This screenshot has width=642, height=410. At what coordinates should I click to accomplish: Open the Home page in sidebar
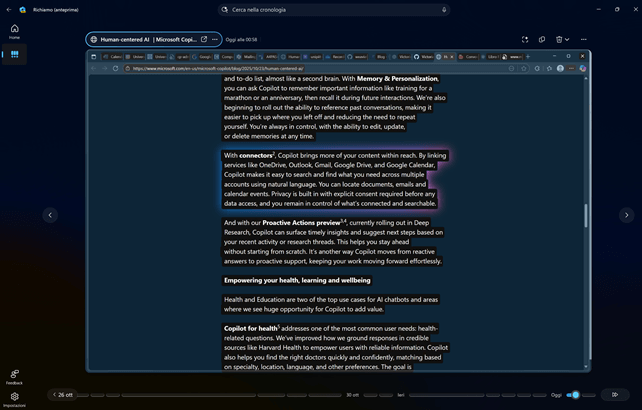[14, 31]
